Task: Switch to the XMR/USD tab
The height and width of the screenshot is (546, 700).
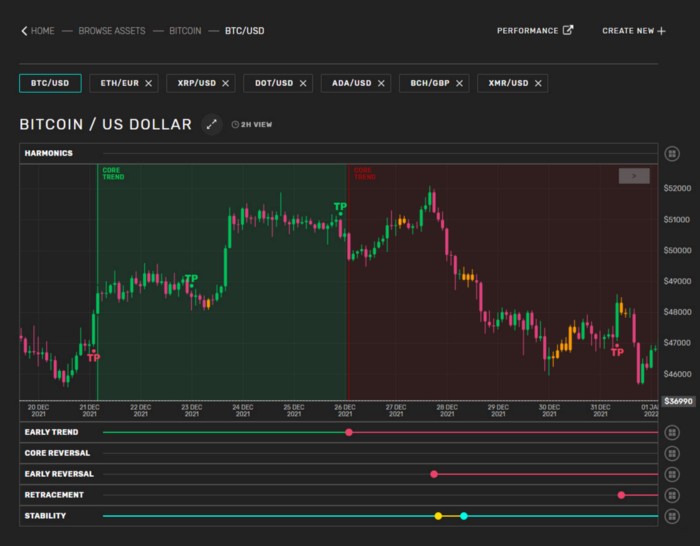Action: [508, 83]
